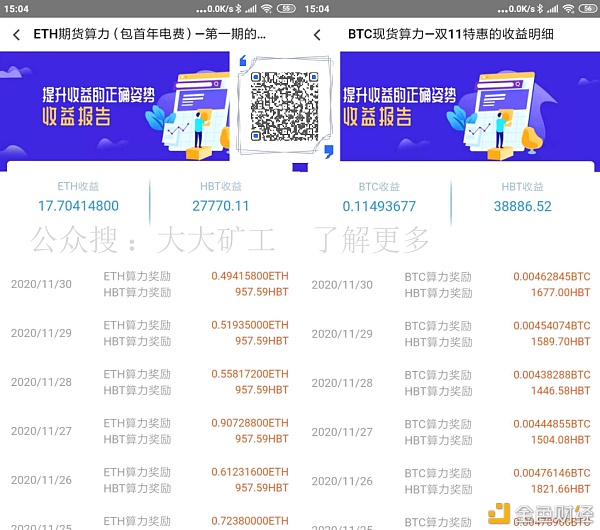Tap the ETH收益 label
Image resolution: width=600 pixels, height=530 pixels.
pos(78,186)
